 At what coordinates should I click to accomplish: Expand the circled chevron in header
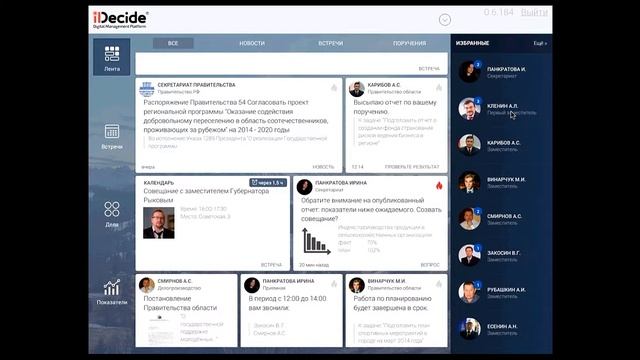(444, 20)
